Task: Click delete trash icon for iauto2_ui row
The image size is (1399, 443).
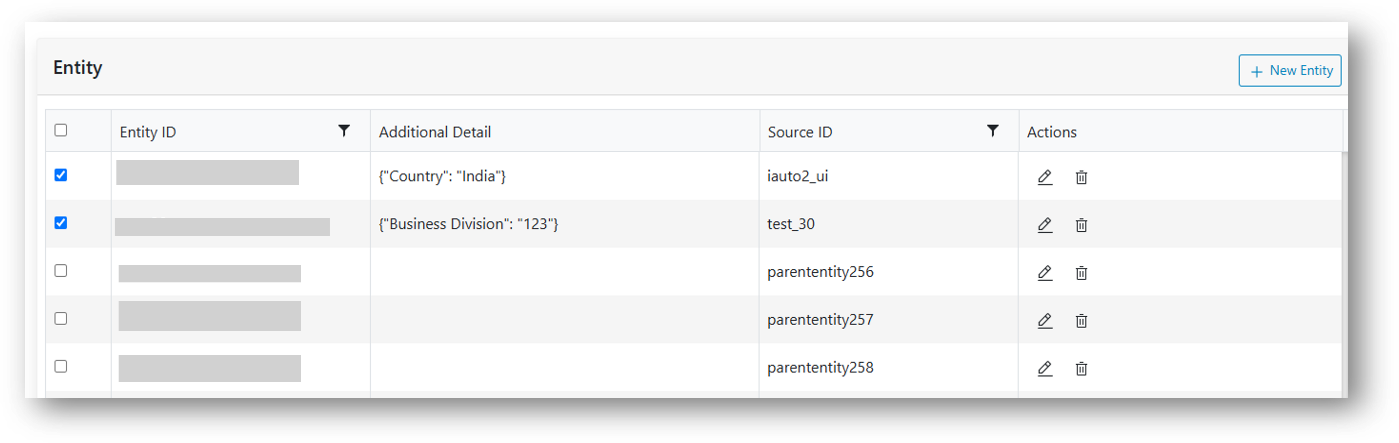Action: coord(1081,177)
